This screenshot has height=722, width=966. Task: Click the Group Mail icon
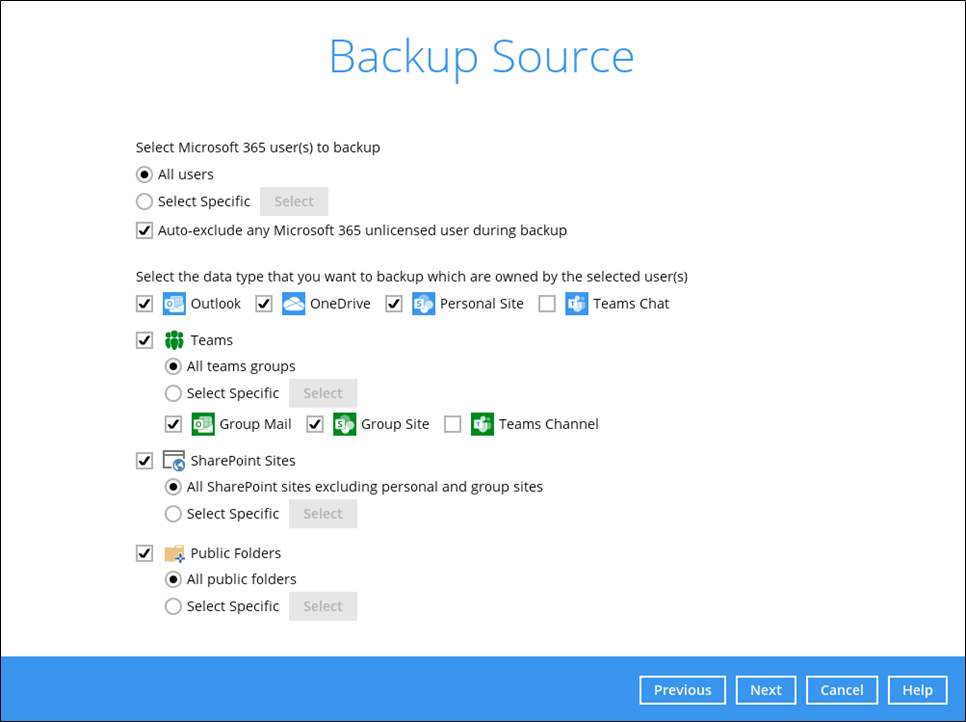pyautogui.click(x=203, y=424)
